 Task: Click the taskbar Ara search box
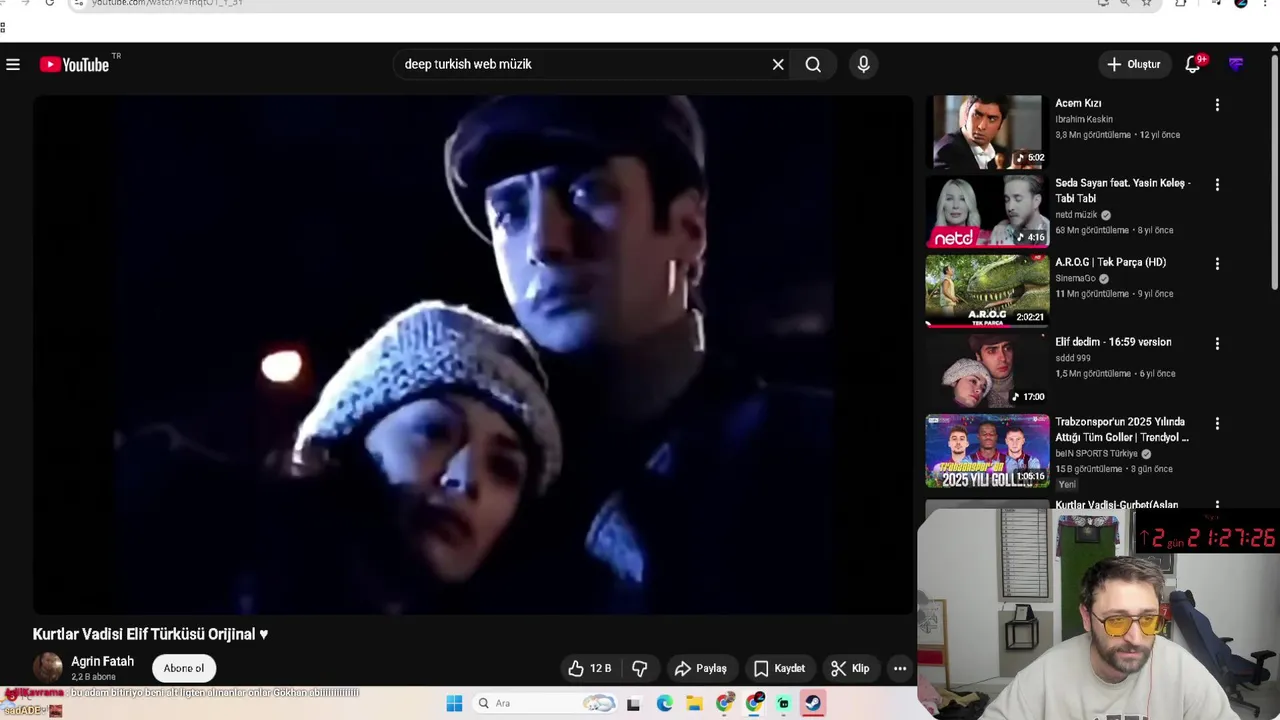545,703
